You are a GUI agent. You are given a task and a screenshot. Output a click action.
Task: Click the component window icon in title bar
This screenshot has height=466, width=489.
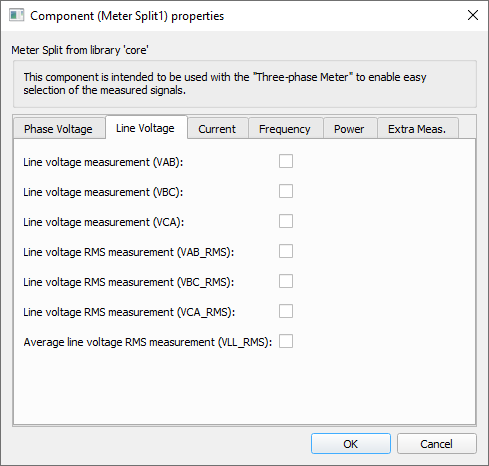17,15
